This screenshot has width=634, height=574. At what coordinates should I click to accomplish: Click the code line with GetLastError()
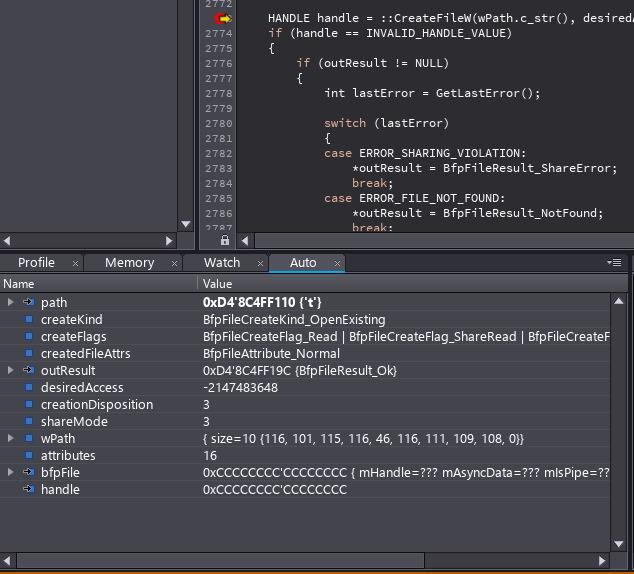pyautogui.click(x=432, y=93)
